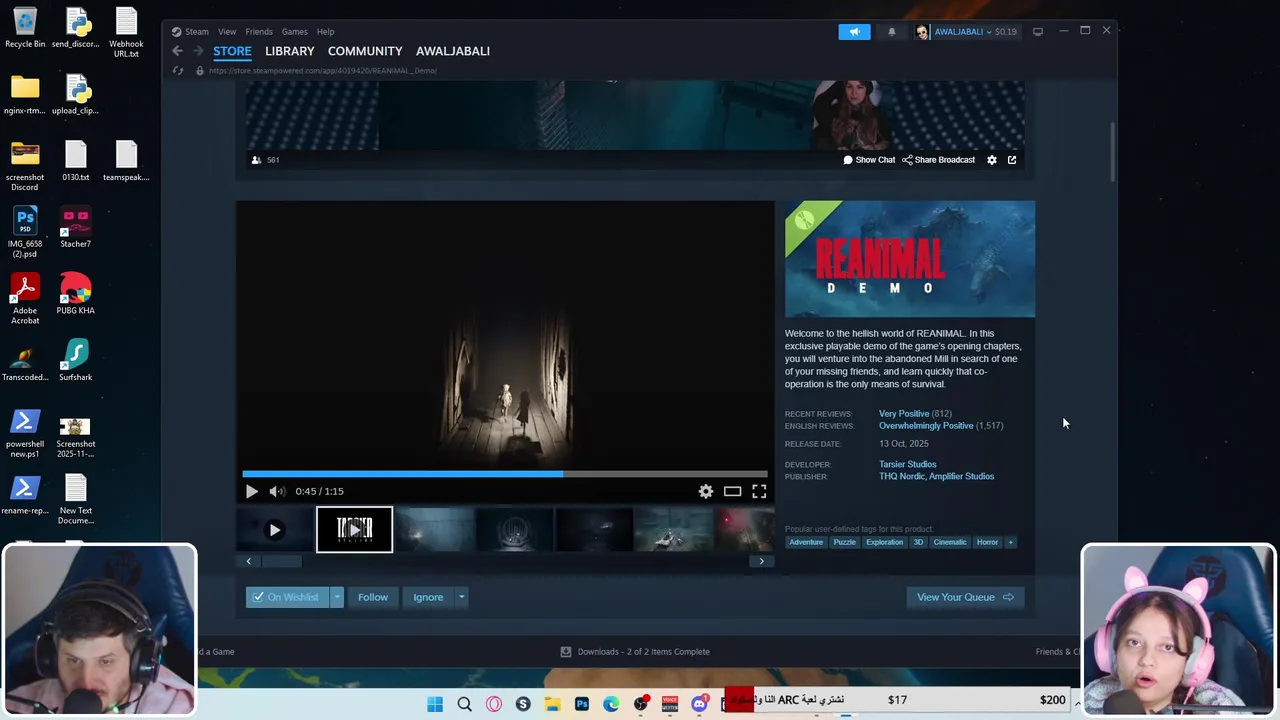Open Discord from the taskbar
The width and height of the screenshot is (1280, 720).
click(x=699, y=704)
